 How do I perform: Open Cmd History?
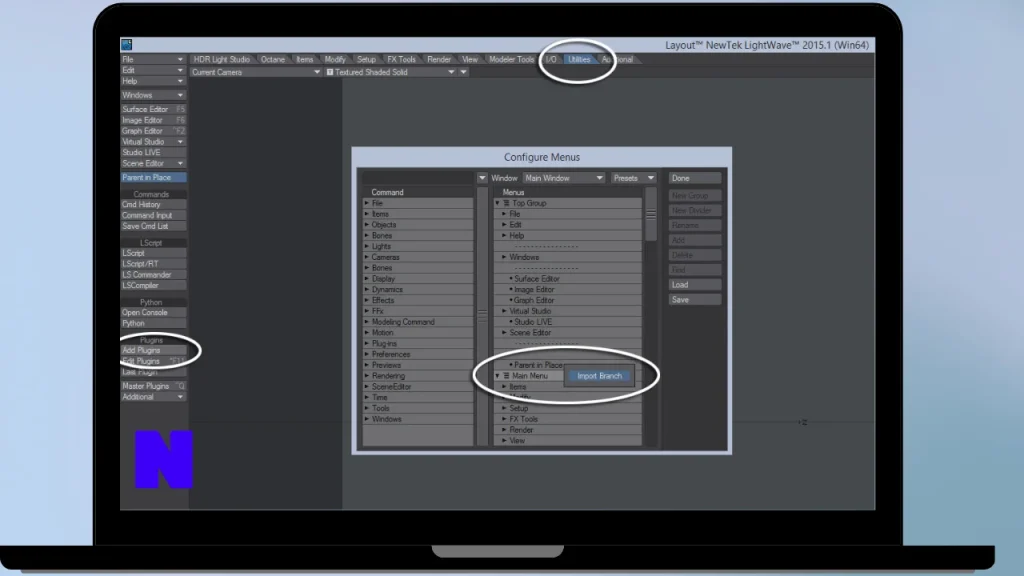coord(153,204)
